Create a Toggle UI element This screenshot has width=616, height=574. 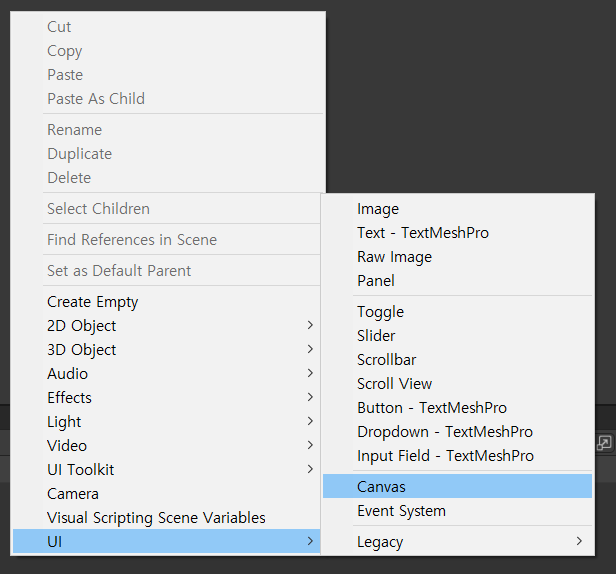[457, 312]
